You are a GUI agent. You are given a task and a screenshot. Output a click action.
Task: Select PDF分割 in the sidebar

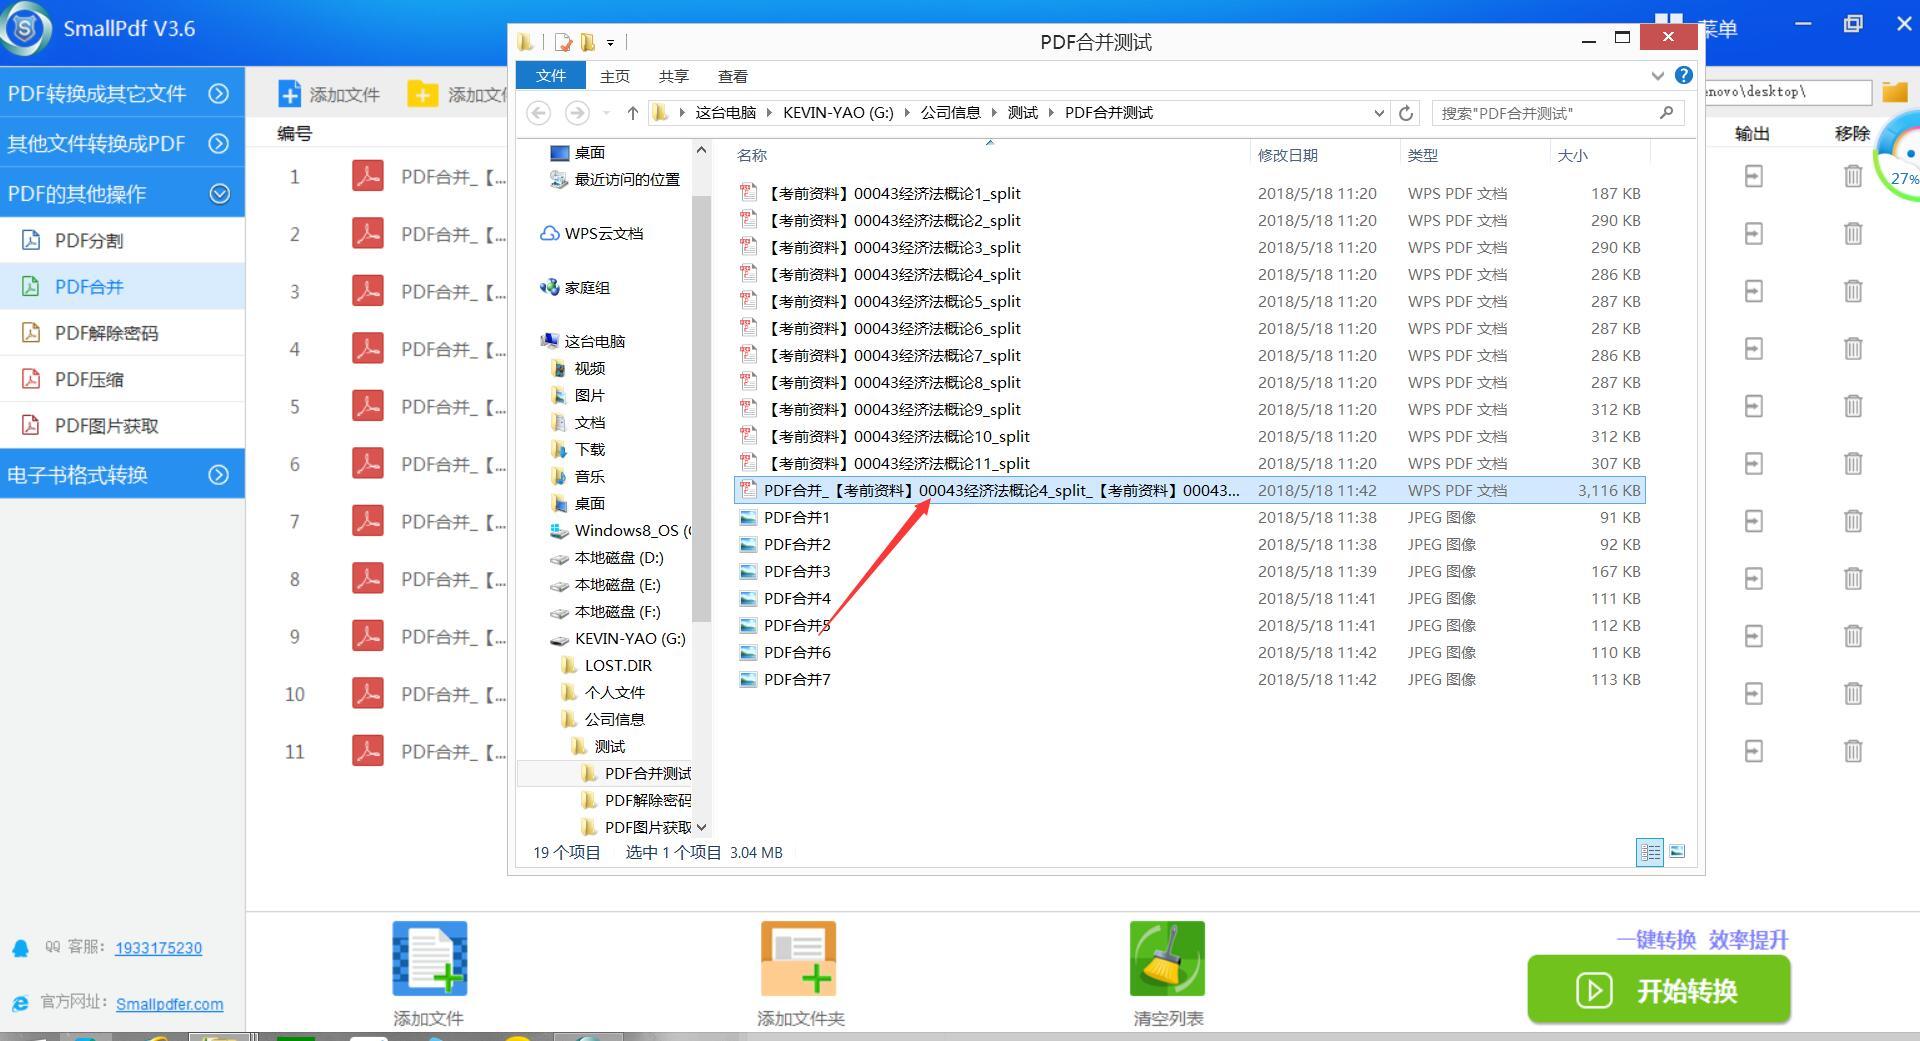coord(122,240)
